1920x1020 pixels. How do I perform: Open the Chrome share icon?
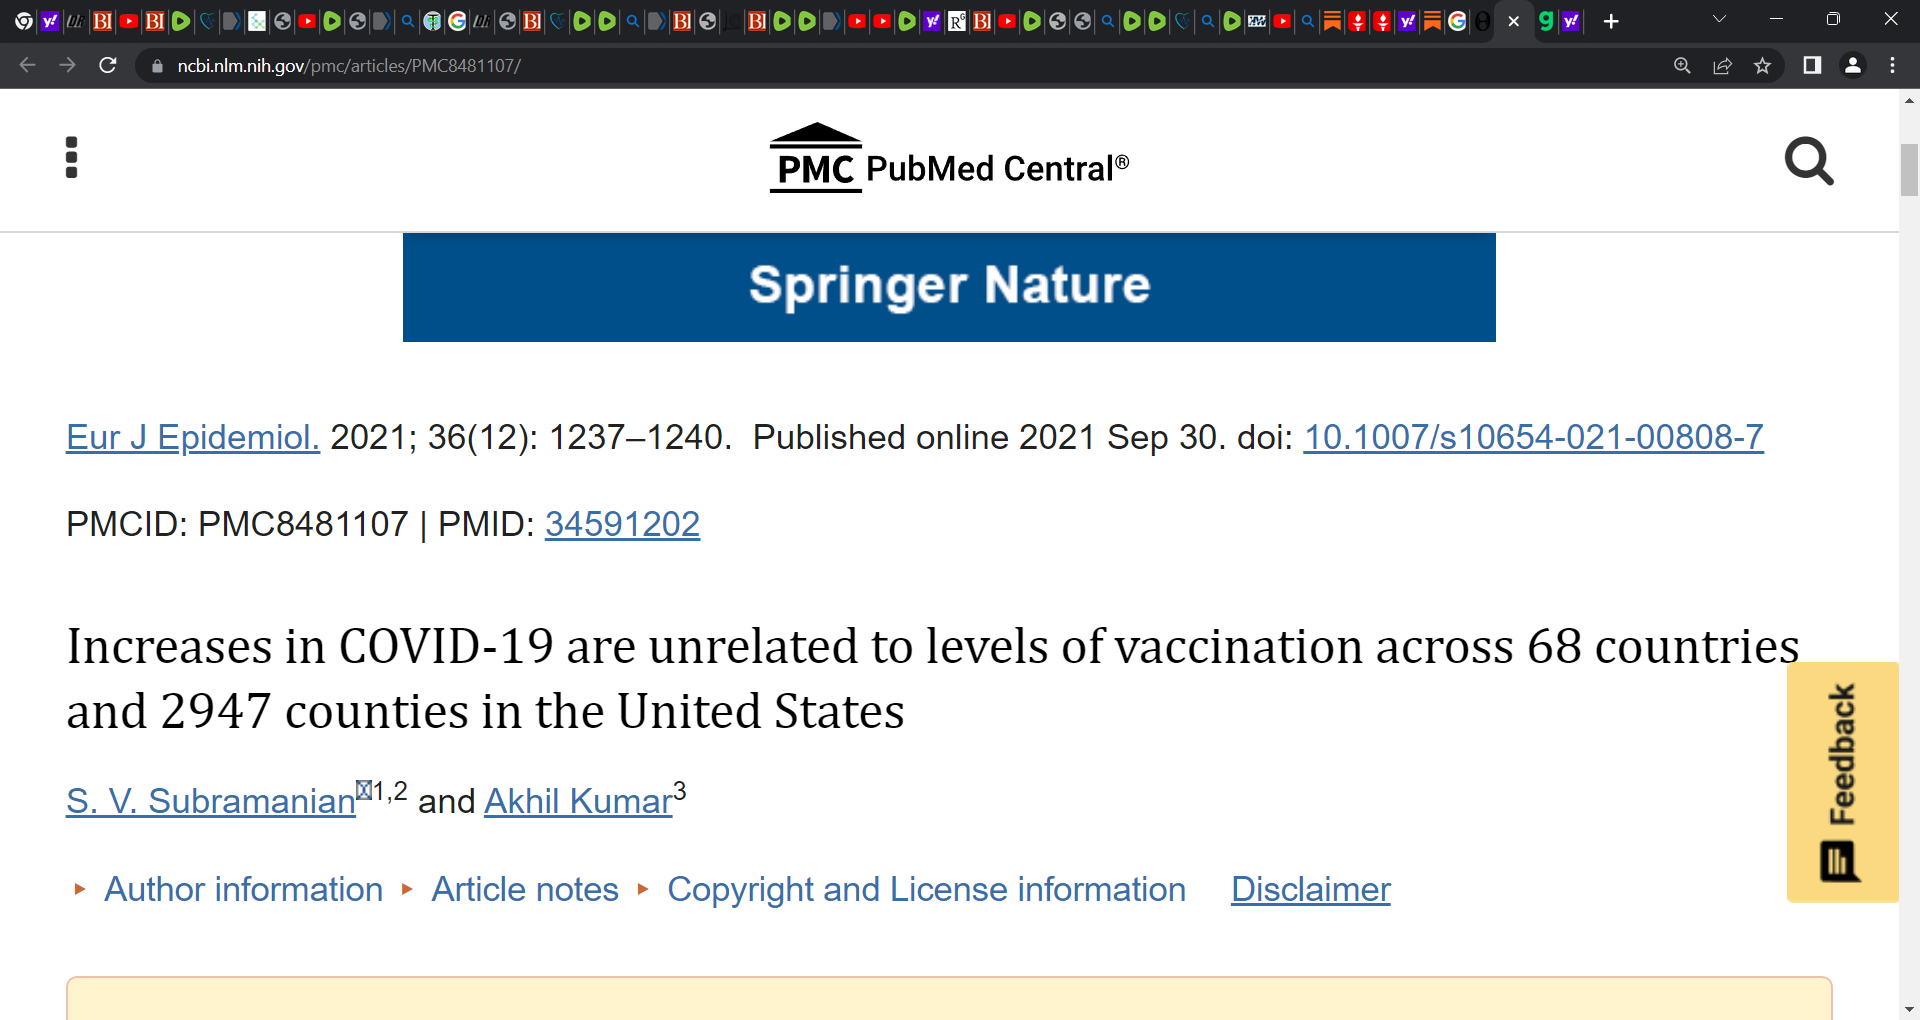[x=1722, y=66]
